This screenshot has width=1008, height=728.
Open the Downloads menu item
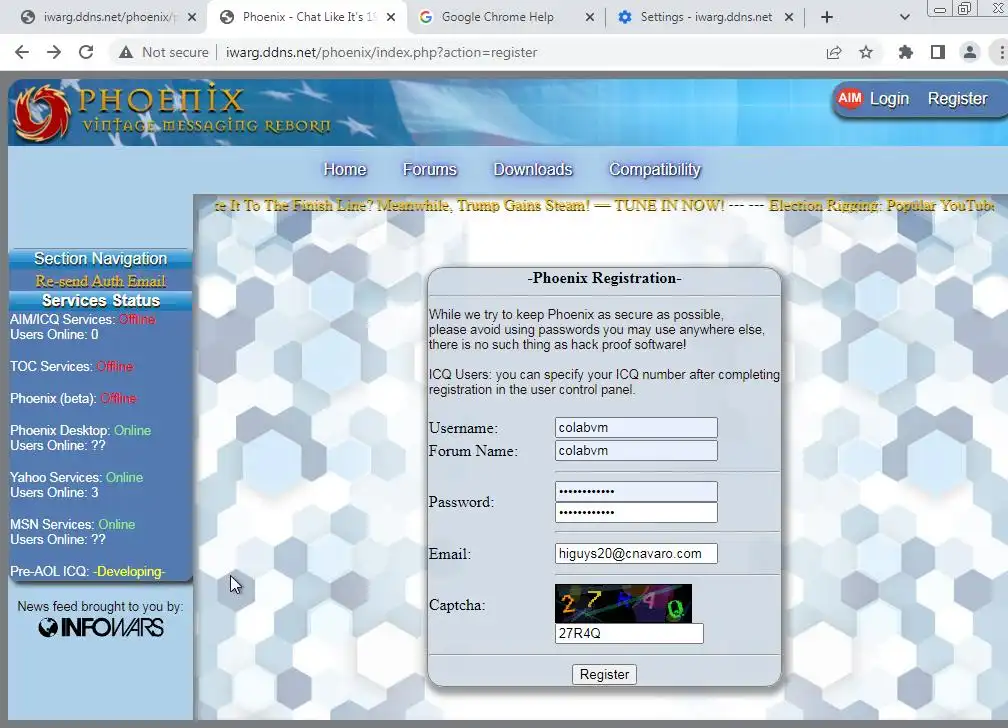point(533,169)
